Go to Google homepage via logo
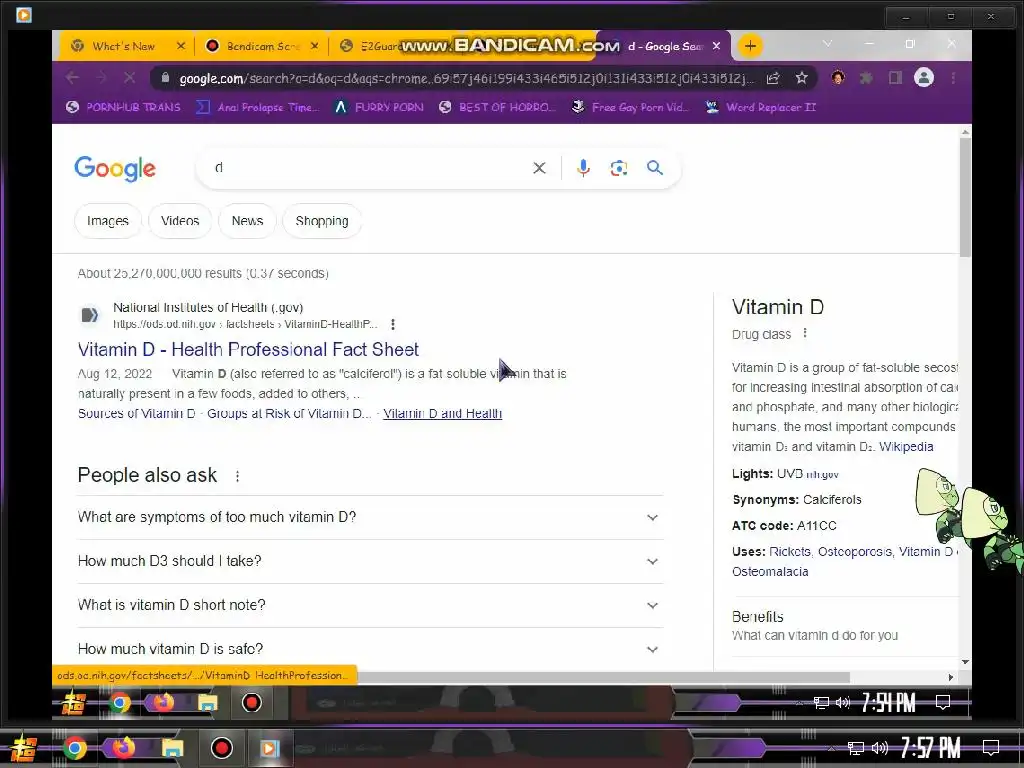Viewport: 1024px width, 768px height. point(115,168)
